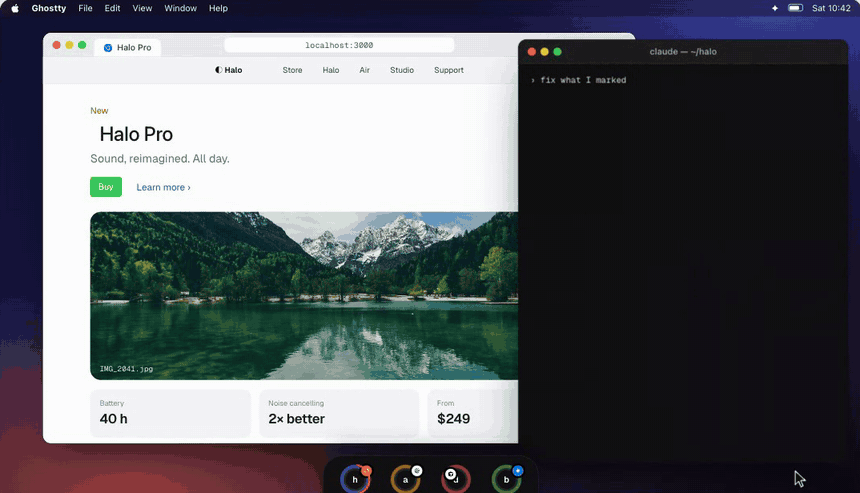Click the 'Sound, reimagined. All day.' tagline
Image resolution: width=860 pixels, height=493 pixels.
[x=160, y=158]
